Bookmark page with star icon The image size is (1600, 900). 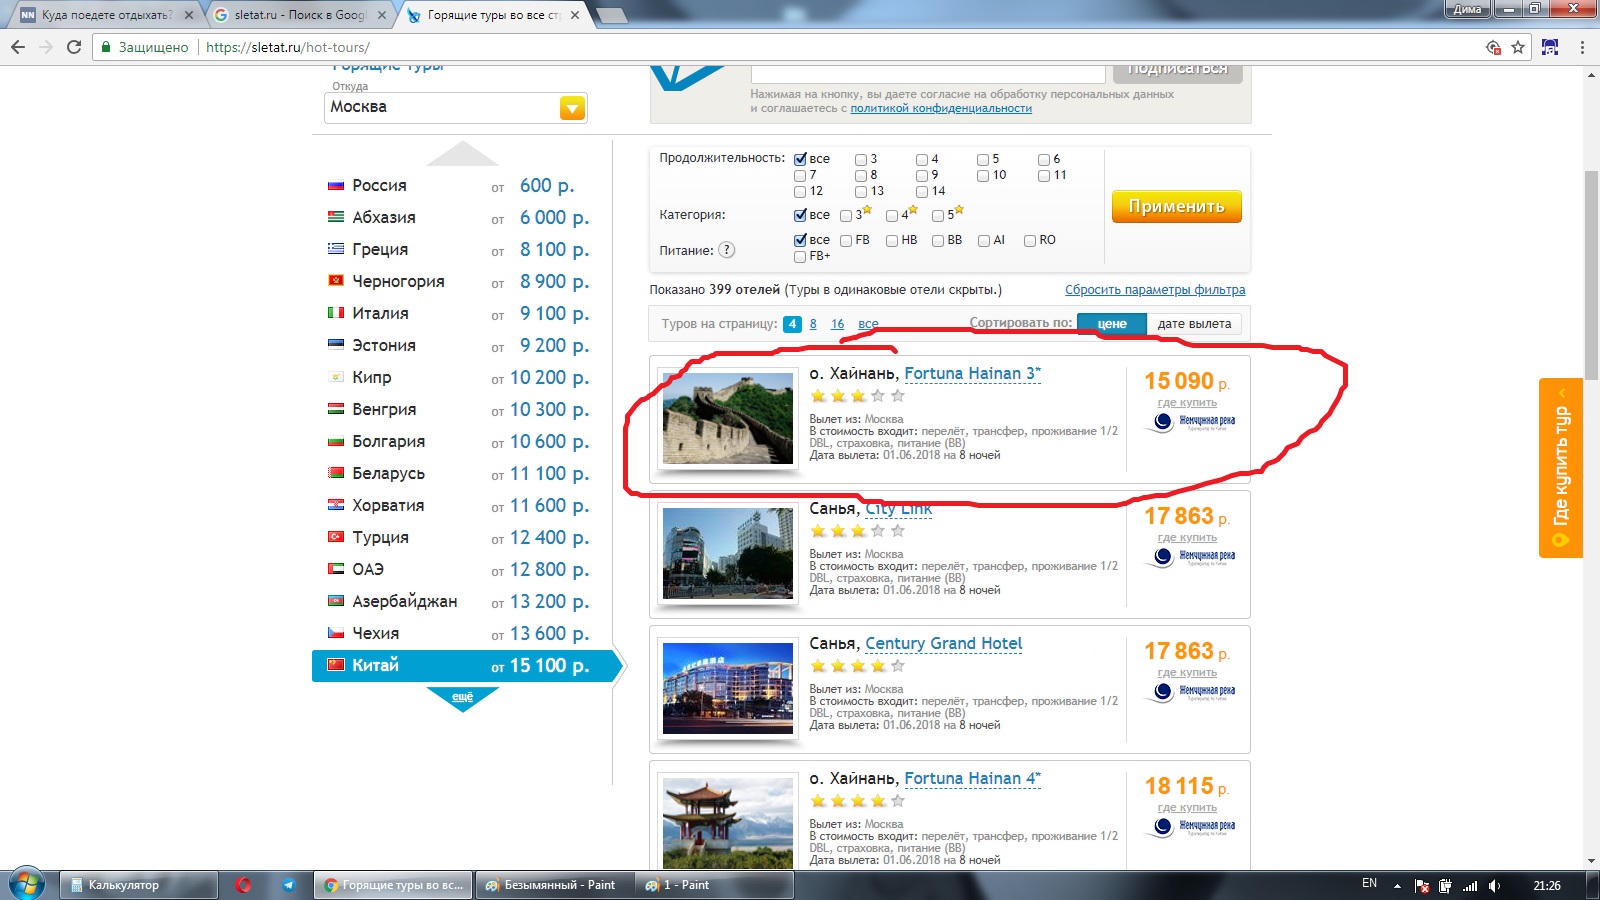(x=1518, y=47)
